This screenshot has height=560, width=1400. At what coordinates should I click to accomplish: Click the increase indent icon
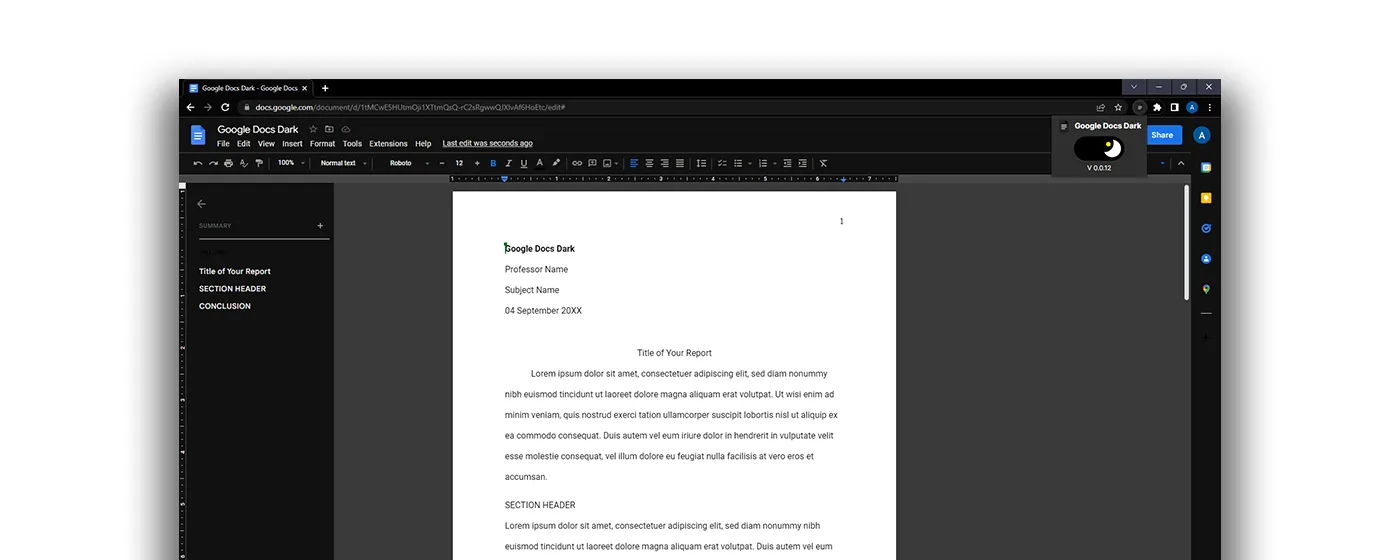pyautogui.click(x=802, y=163)
